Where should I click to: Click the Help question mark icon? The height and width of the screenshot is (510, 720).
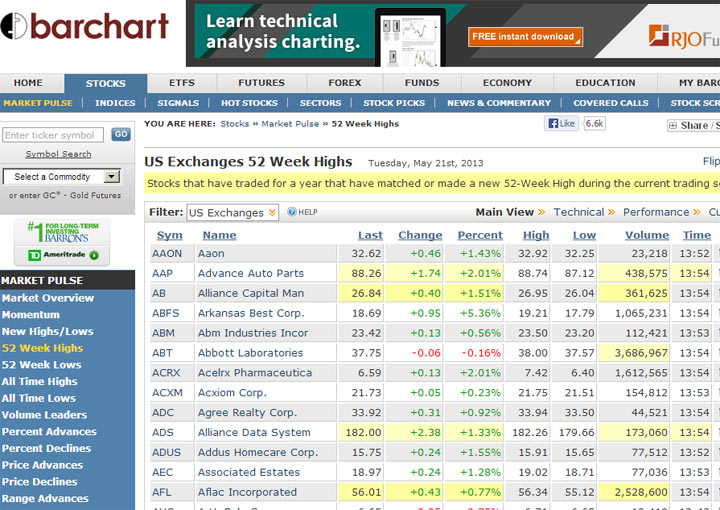(x=292, y=212)
